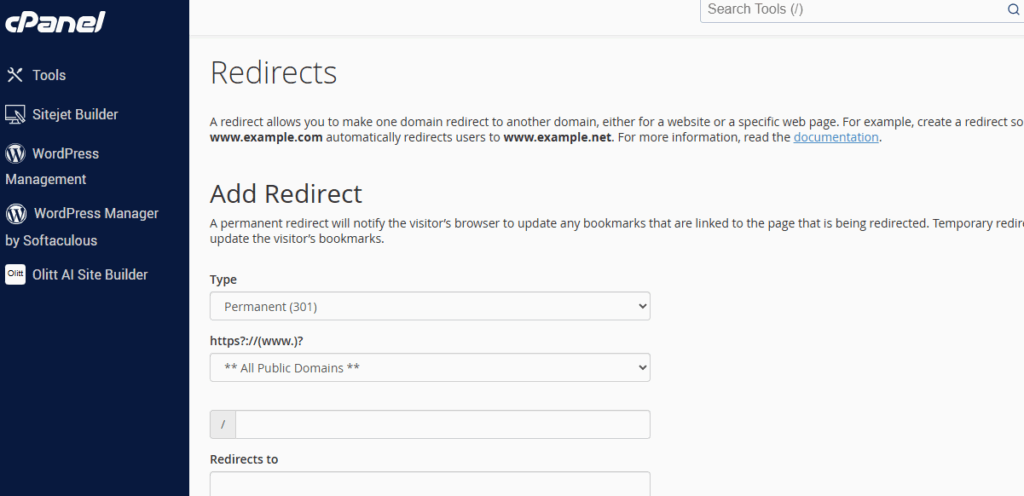Click the redirect path input field

[442, 424]
